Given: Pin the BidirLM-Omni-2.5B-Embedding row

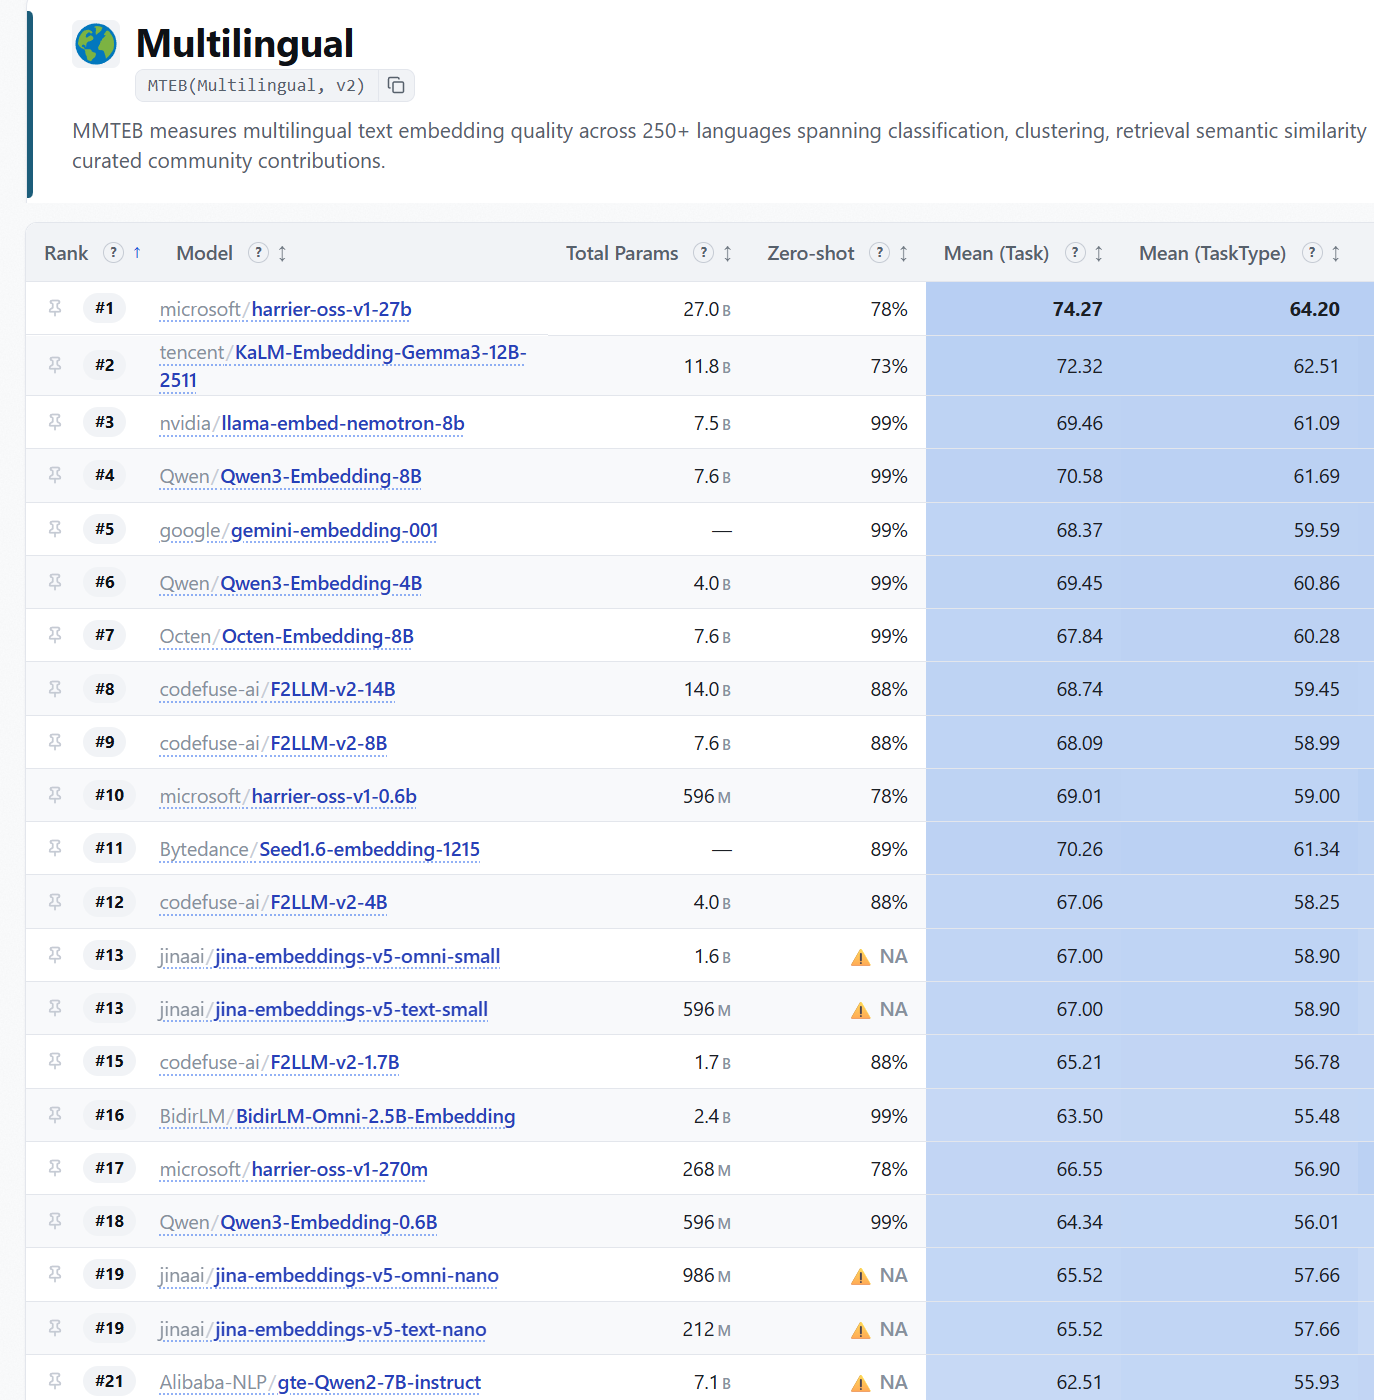Looking at the screenshot, I should 55,1115.
